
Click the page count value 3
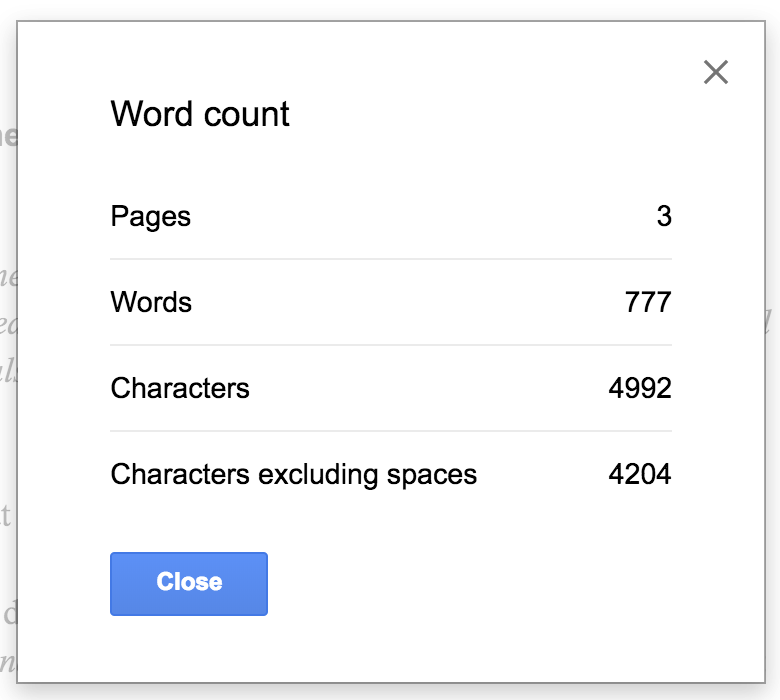click(664, 216)
